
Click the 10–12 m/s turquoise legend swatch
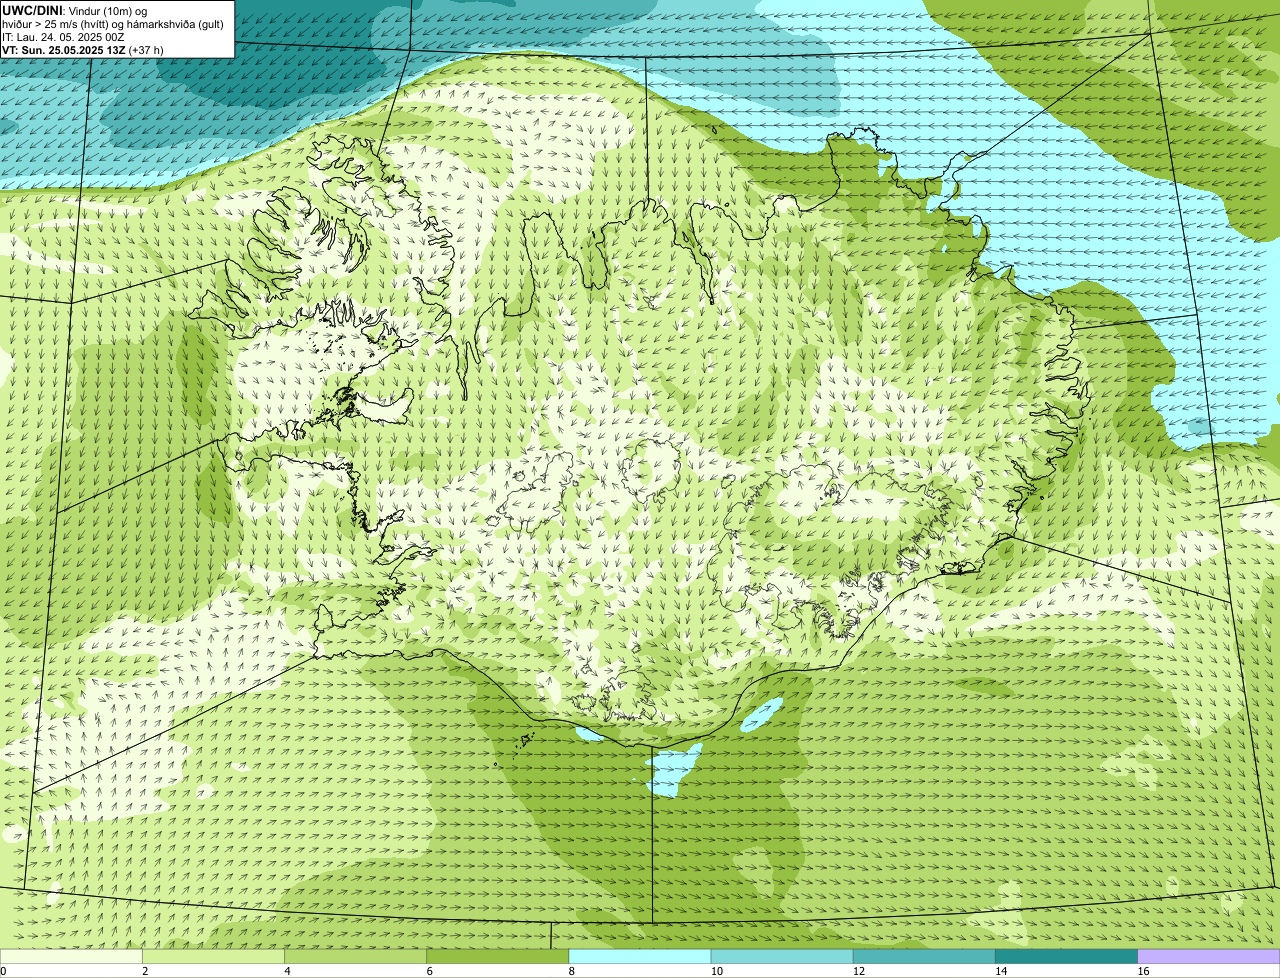(x=782, y=956)
